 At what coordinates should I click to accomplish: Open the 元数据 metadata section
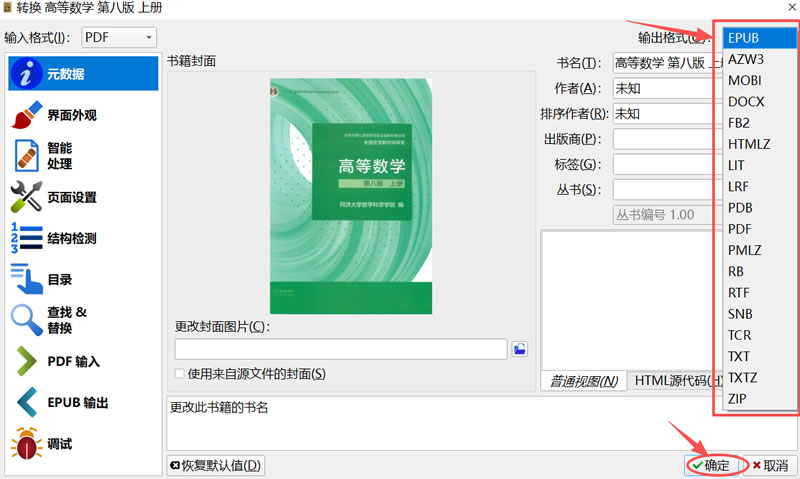pyautogui.click(x=80, y=73)
